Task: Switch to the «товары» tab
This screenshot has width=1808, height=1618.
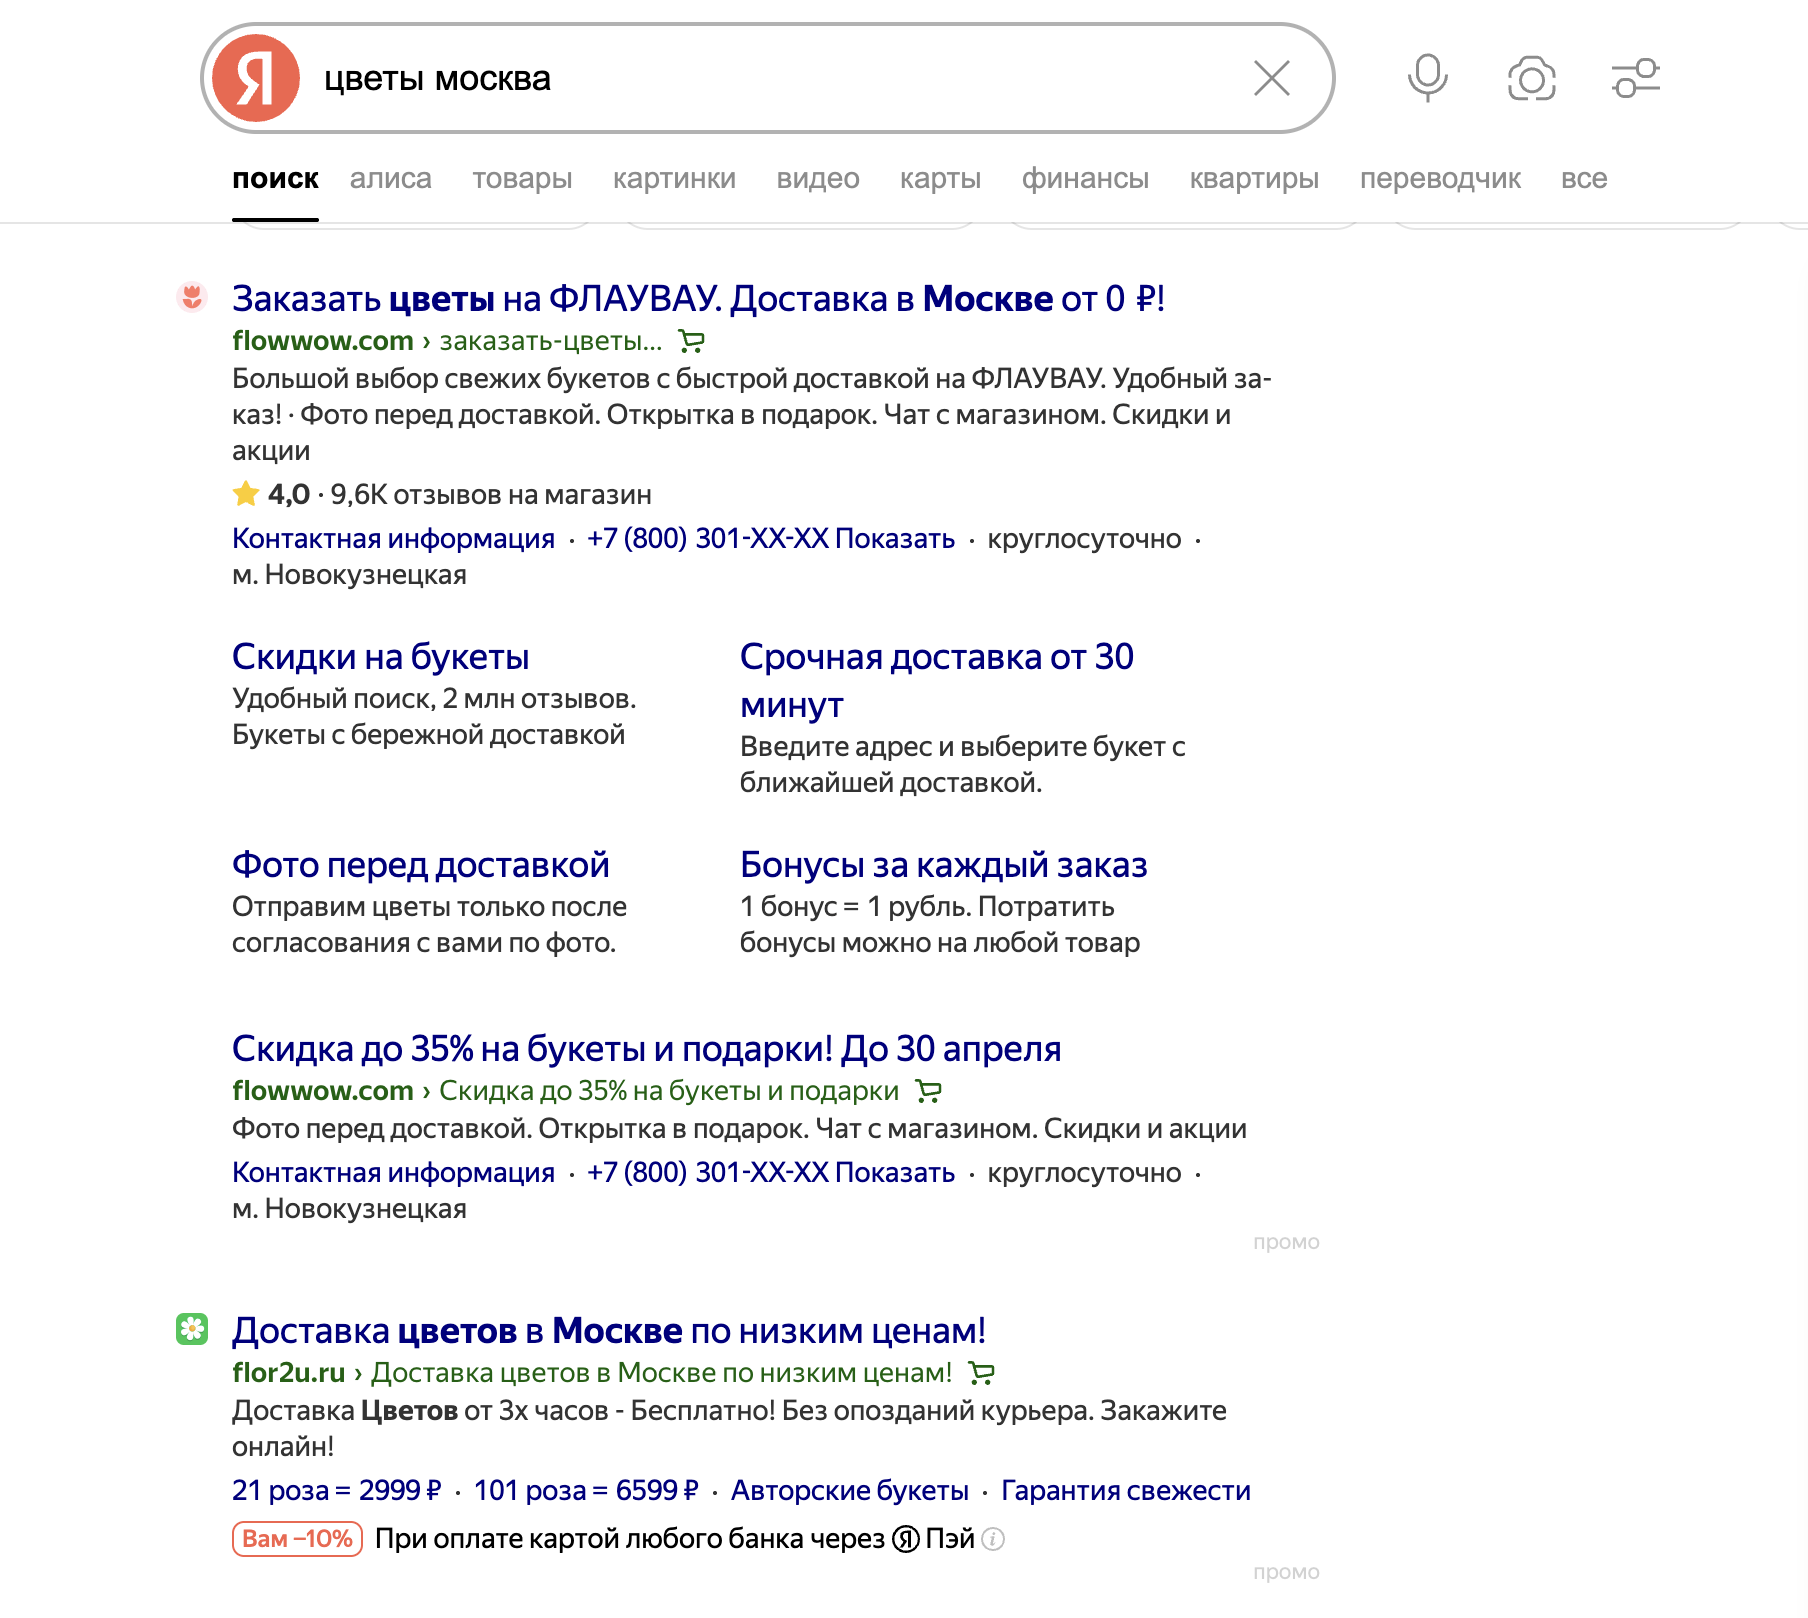Action: (522, 179)
